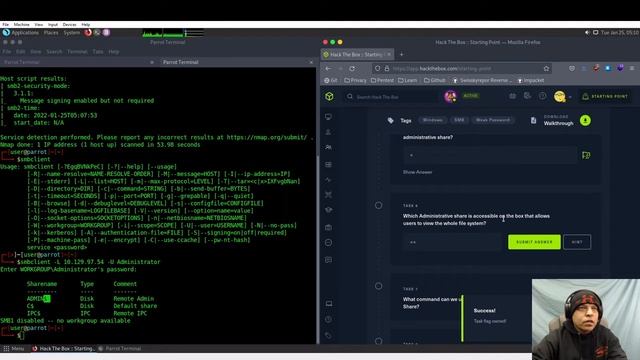The image size is (640, 360).
Task: Open the Pentest bookmarks folder
Action: point(382,80)
